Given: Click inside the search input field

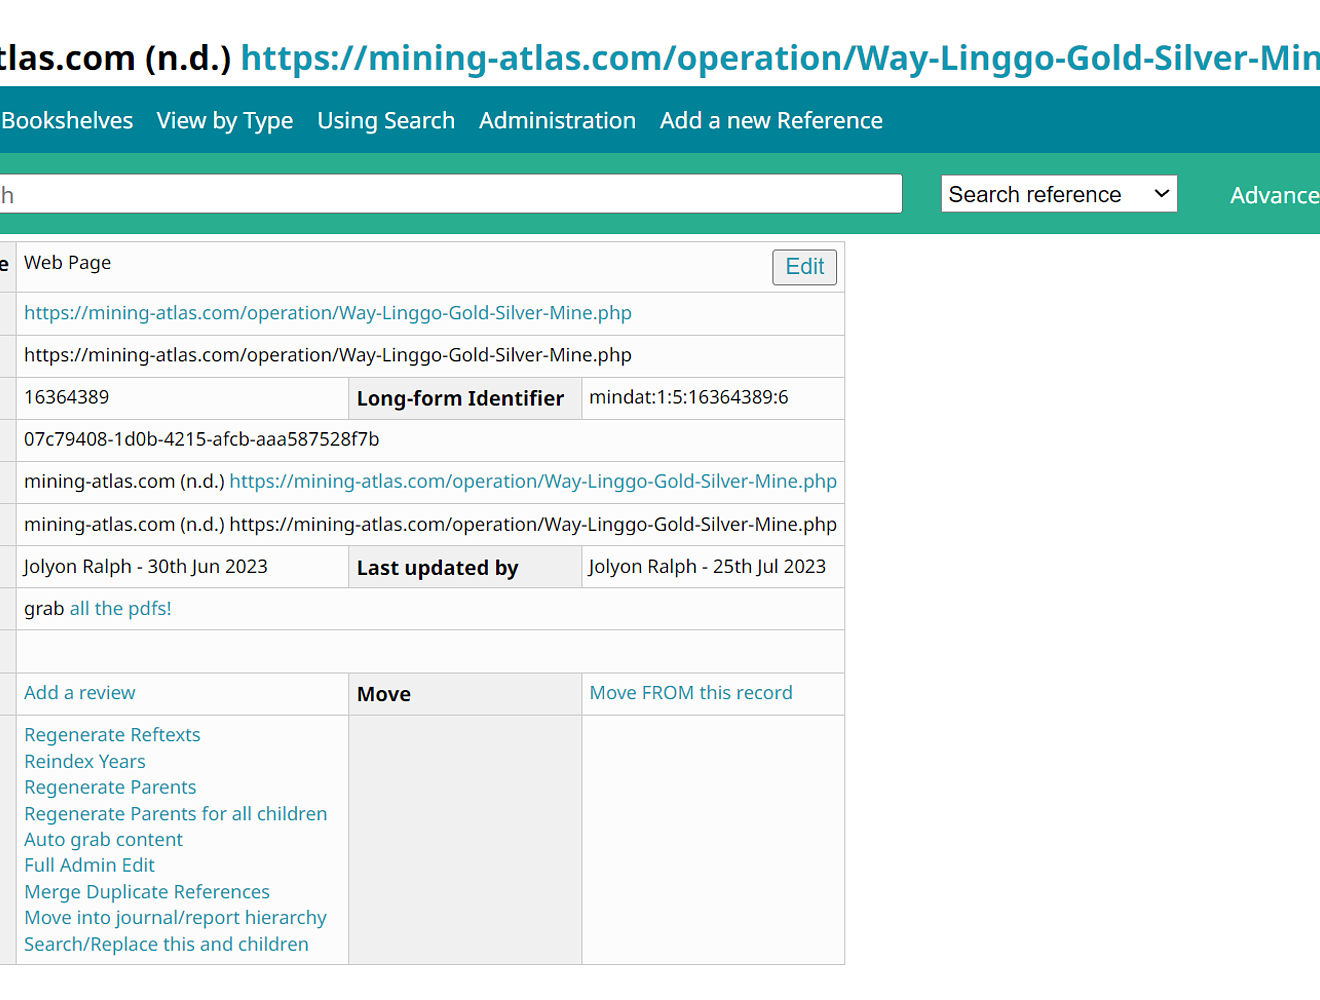Looking at the screenshot, I should [450, 194].
